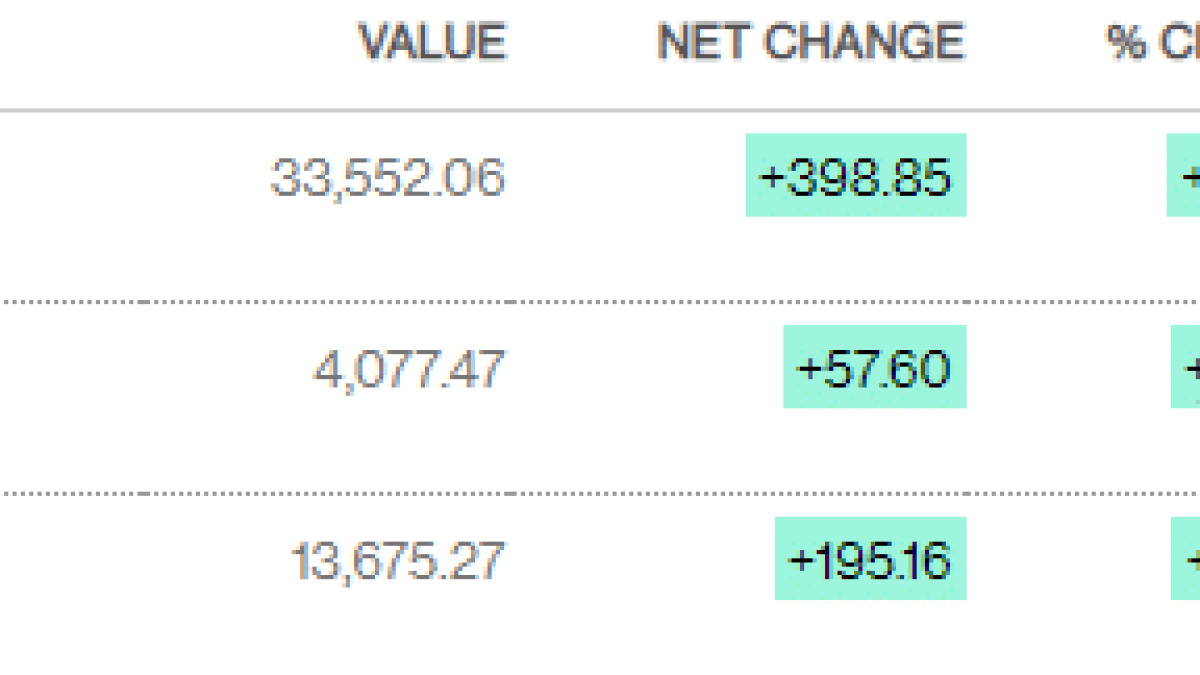Select the 4,077.47 value cell

click(410, 369)
